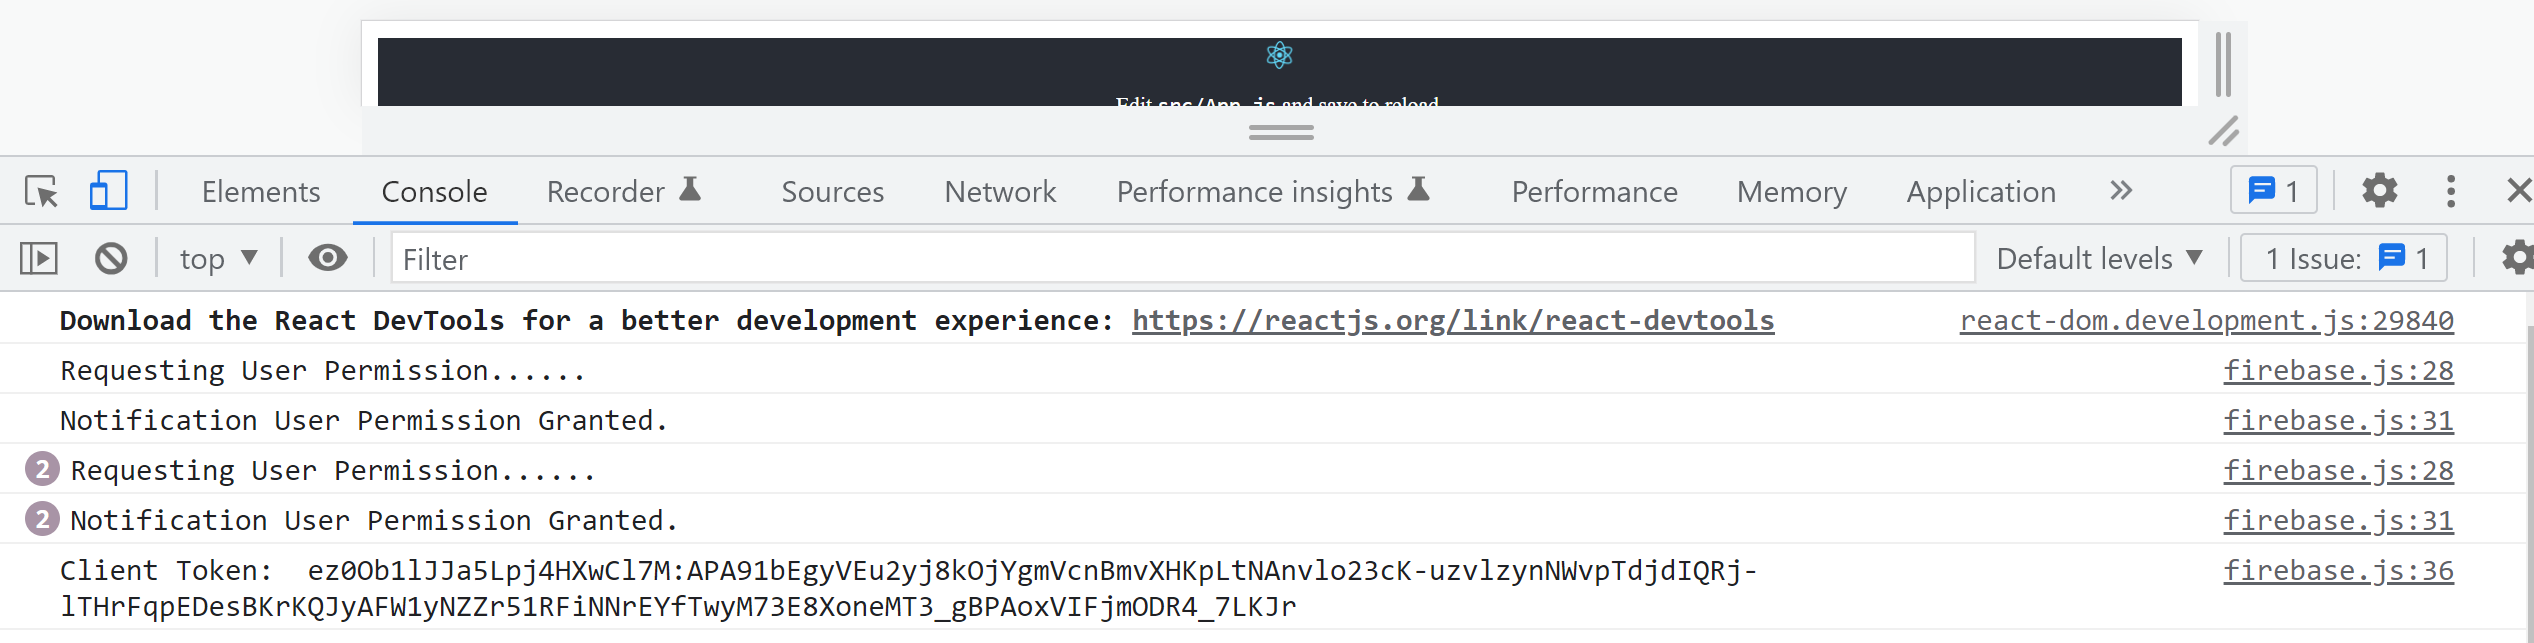Switch to the Elements tab
The width and height of the screenshot is (2534, 643).
261,191
